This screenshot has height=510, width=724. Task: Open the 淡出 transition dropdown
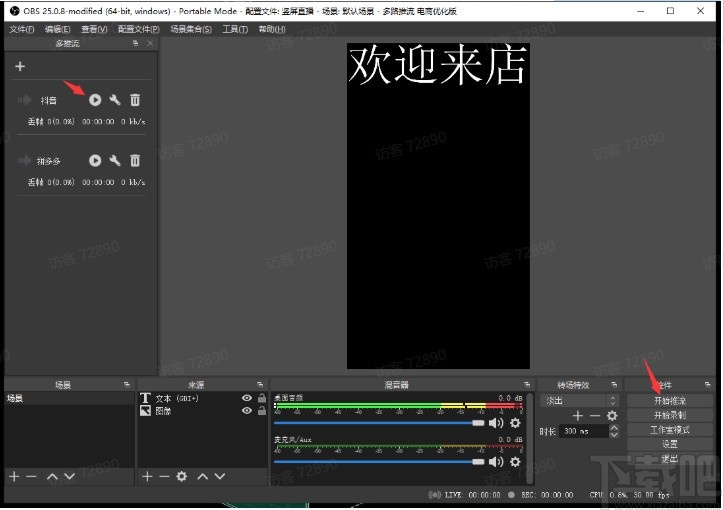click(579, 401)
